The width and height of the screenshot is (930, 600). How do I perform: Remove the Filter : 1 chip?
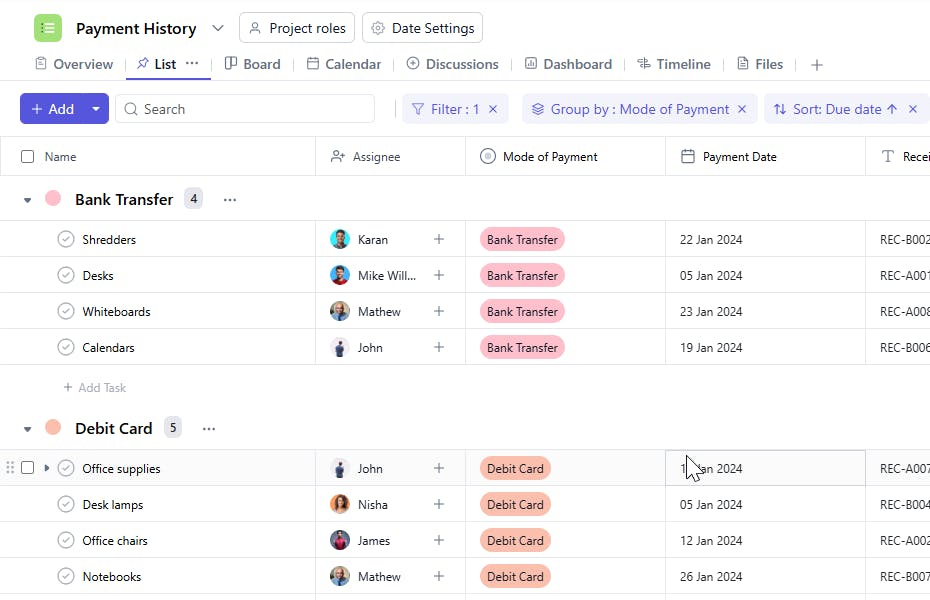tap(493, 109)
